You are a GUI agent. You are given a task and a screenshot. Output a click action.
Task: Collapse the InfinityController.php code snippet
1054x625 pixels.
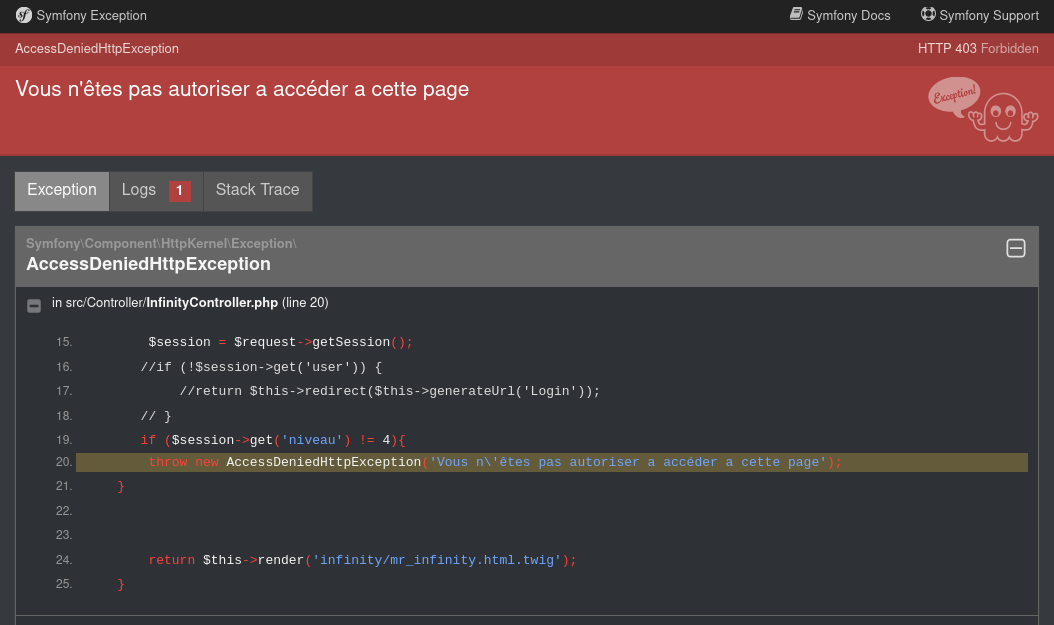pos(34,305)
